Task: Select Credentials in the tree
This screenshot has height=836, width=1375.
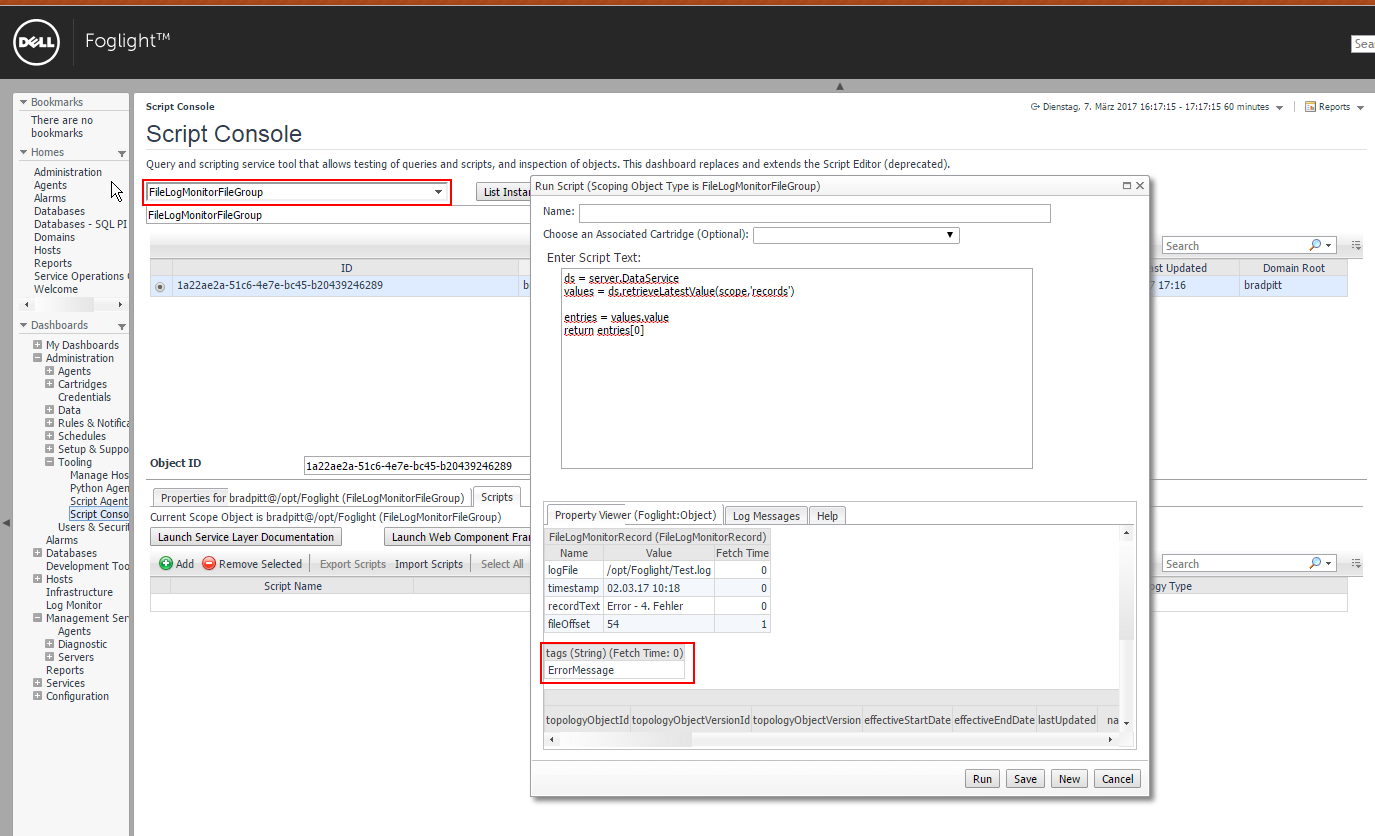Action: (x=84, y=397)
